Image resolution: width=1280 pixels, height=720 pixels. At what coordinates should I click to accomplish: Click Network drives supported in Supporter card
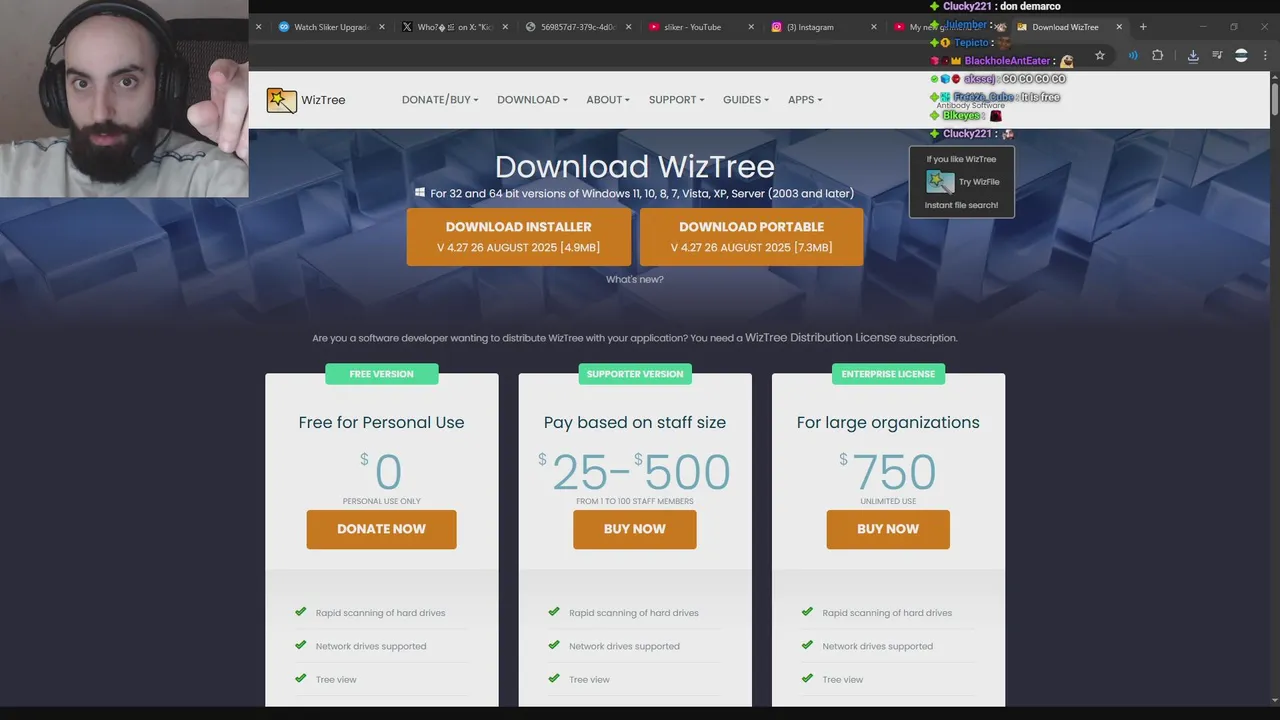(x=624, y=646)
